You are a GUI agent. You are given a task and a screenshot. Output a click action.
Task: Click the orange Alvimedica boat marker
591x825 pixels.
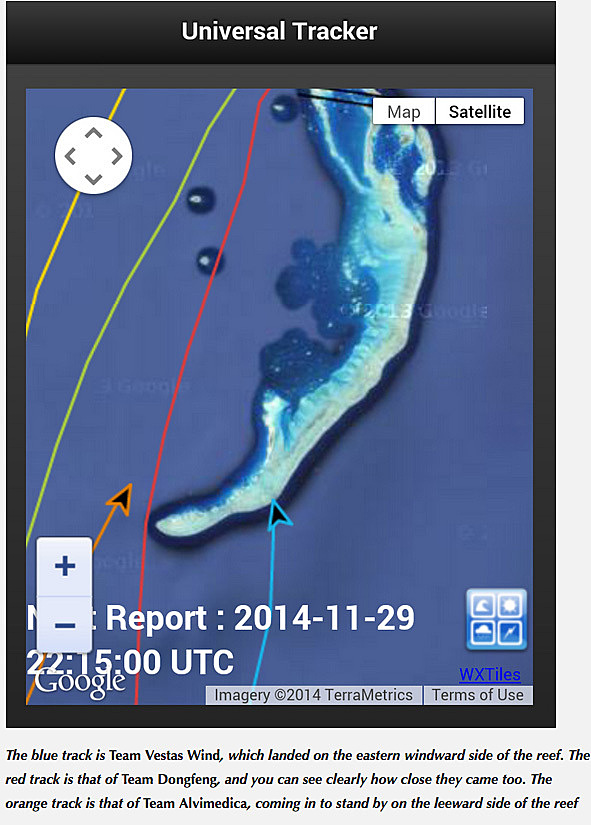coord(121,498)
